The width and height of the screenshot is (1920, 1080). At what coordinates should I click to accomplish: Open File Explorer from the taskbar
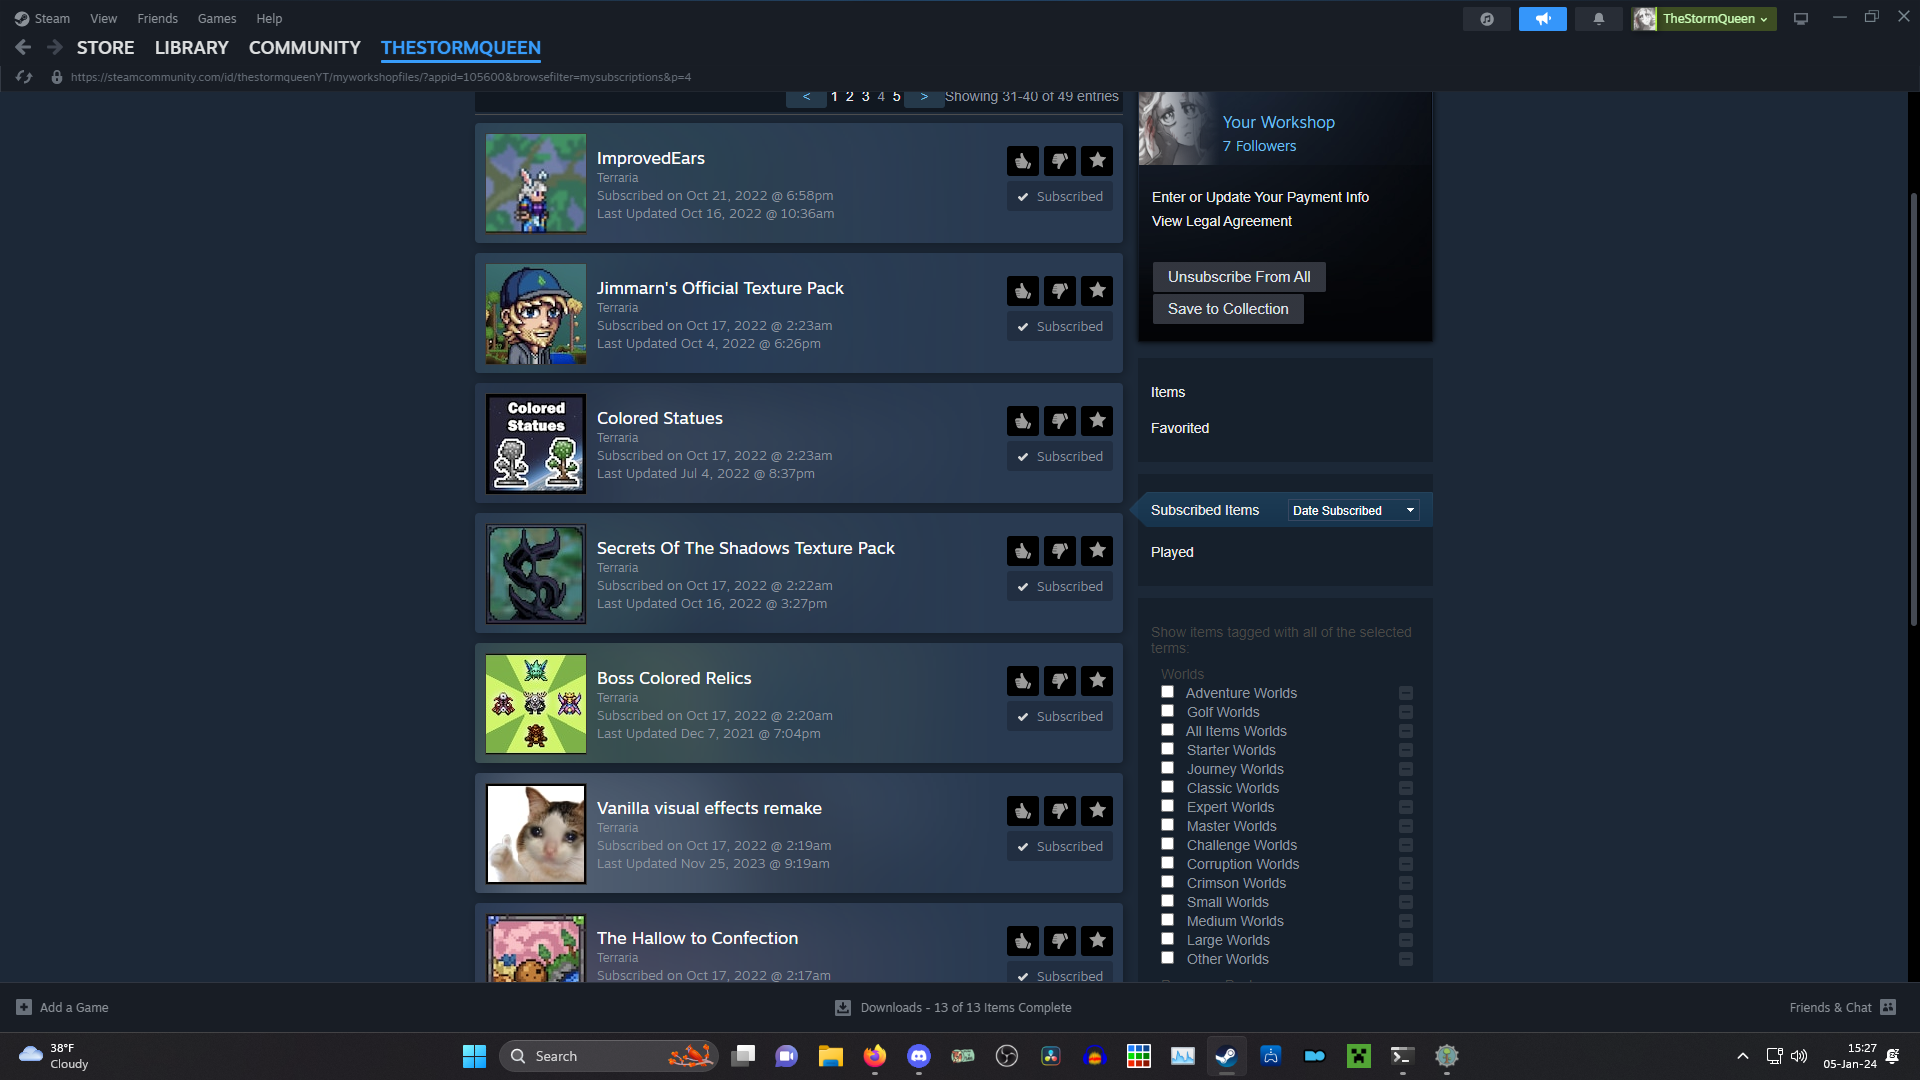click(831, 1056)
